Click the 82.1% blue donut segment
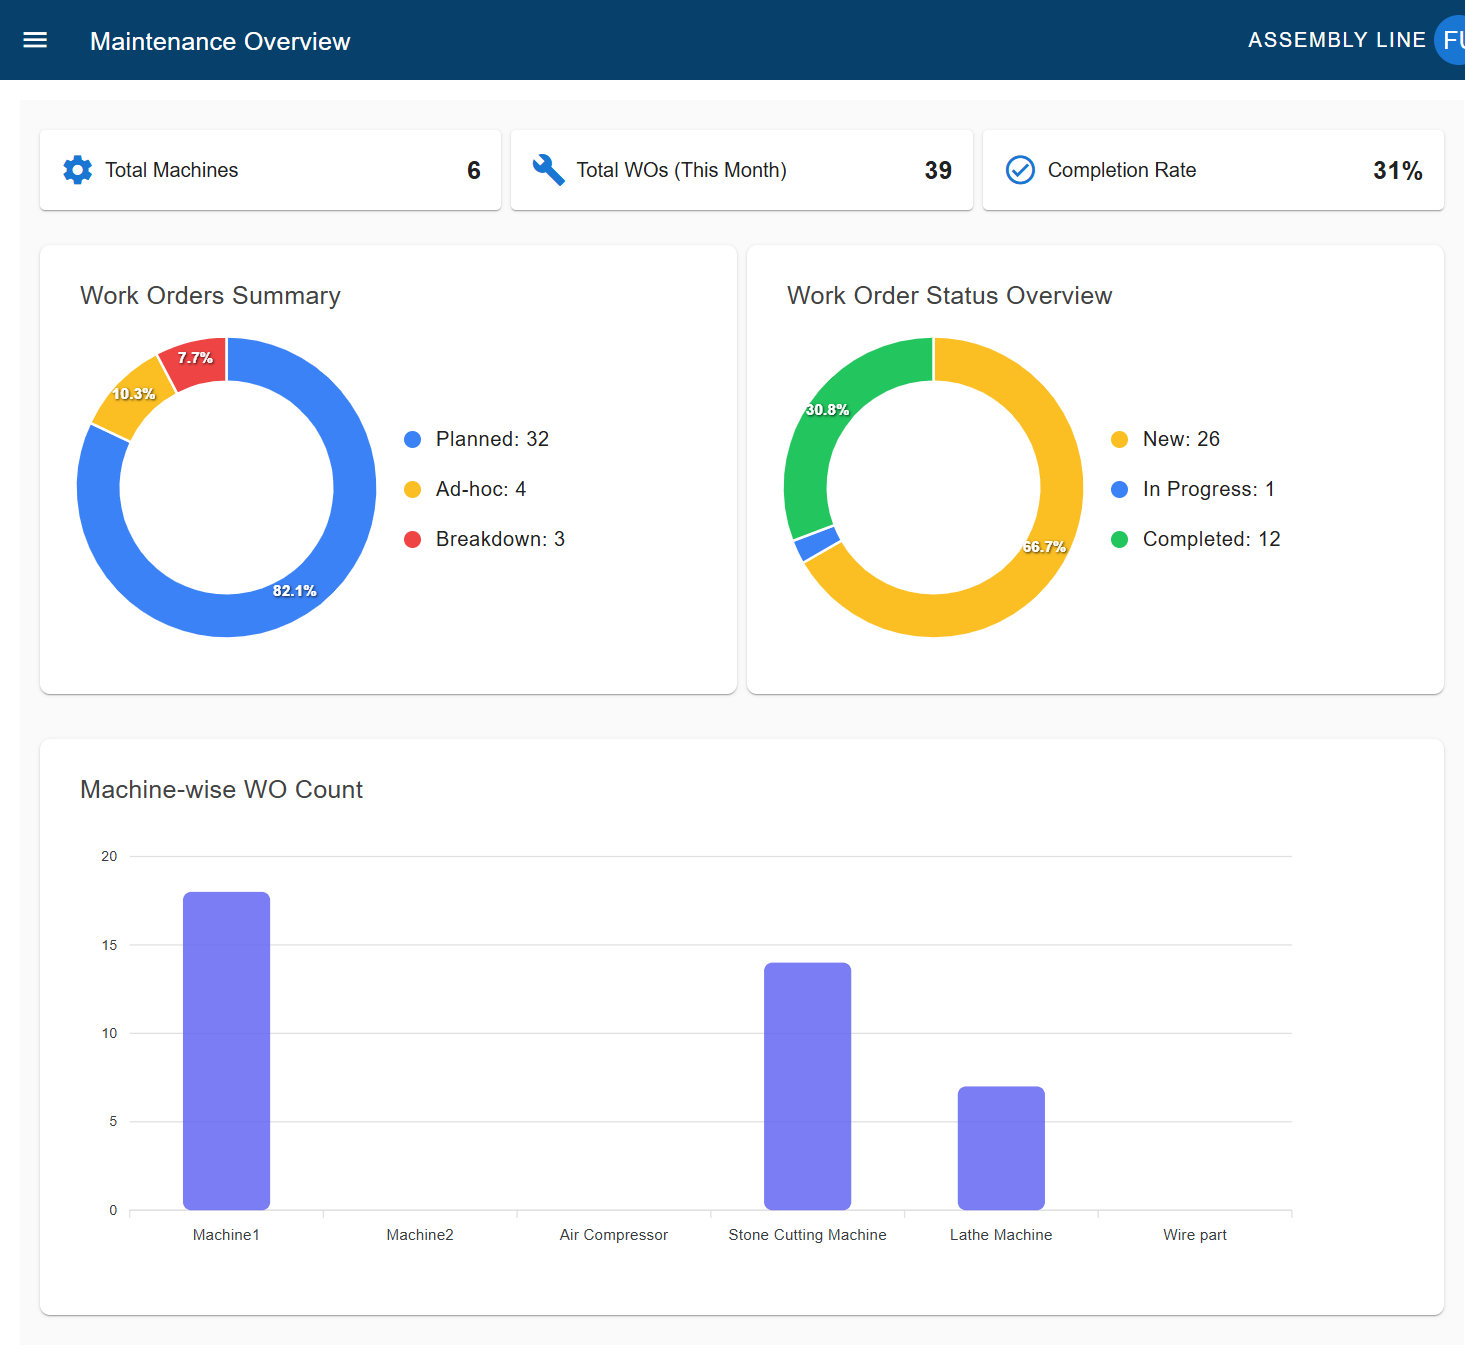The height and width of the screenshot is (1365, 1465). (x=294, y=590)
